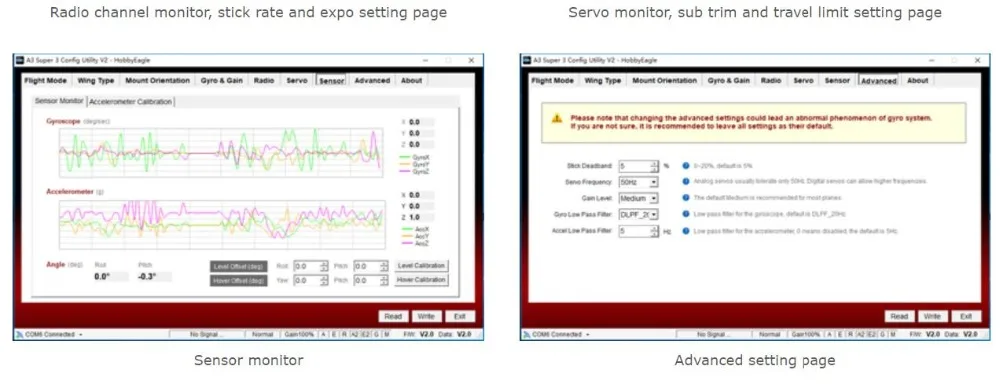Adjust the Stick Deadband spinner arrows
This screenshot has width=1000, height=388.
pos(654,166)
